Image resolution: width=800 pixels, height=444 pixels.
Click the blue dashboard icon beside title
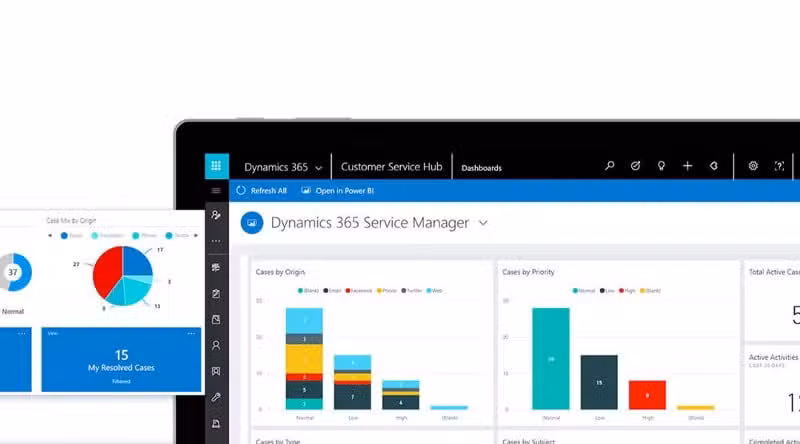click(252, 223)
